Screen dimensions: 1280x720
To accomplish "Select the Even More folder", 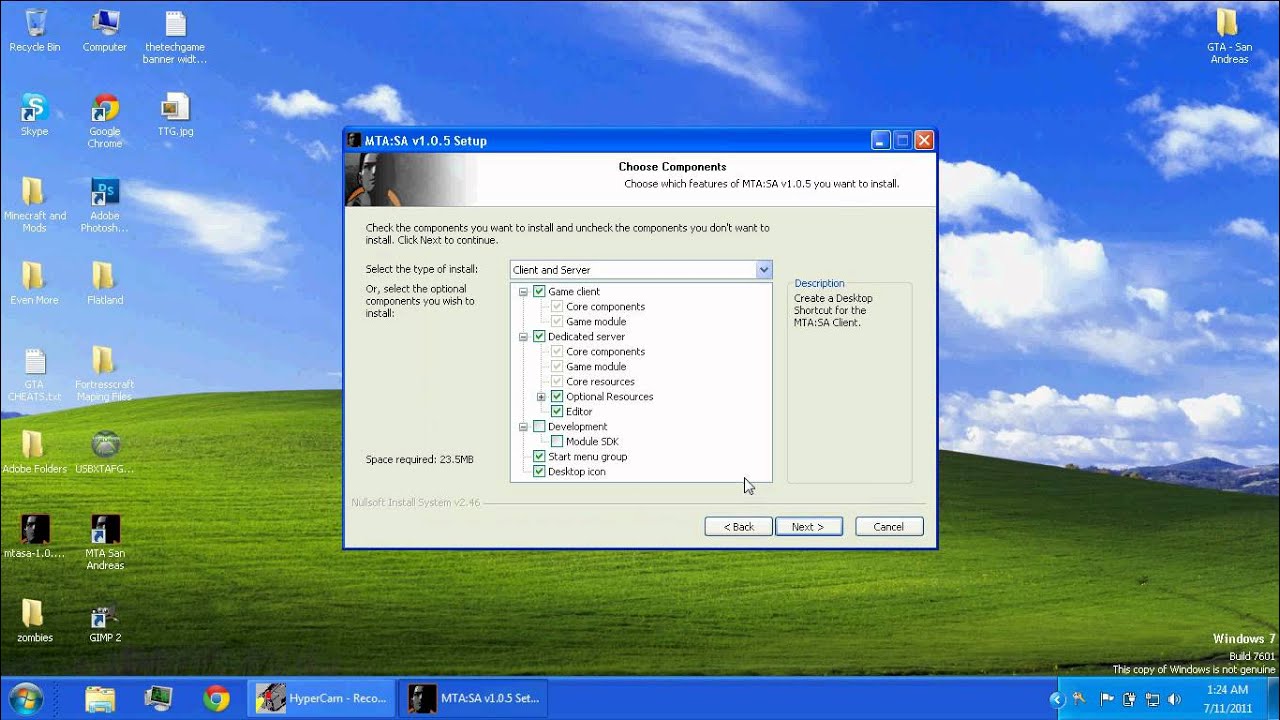I will point(34,282).
